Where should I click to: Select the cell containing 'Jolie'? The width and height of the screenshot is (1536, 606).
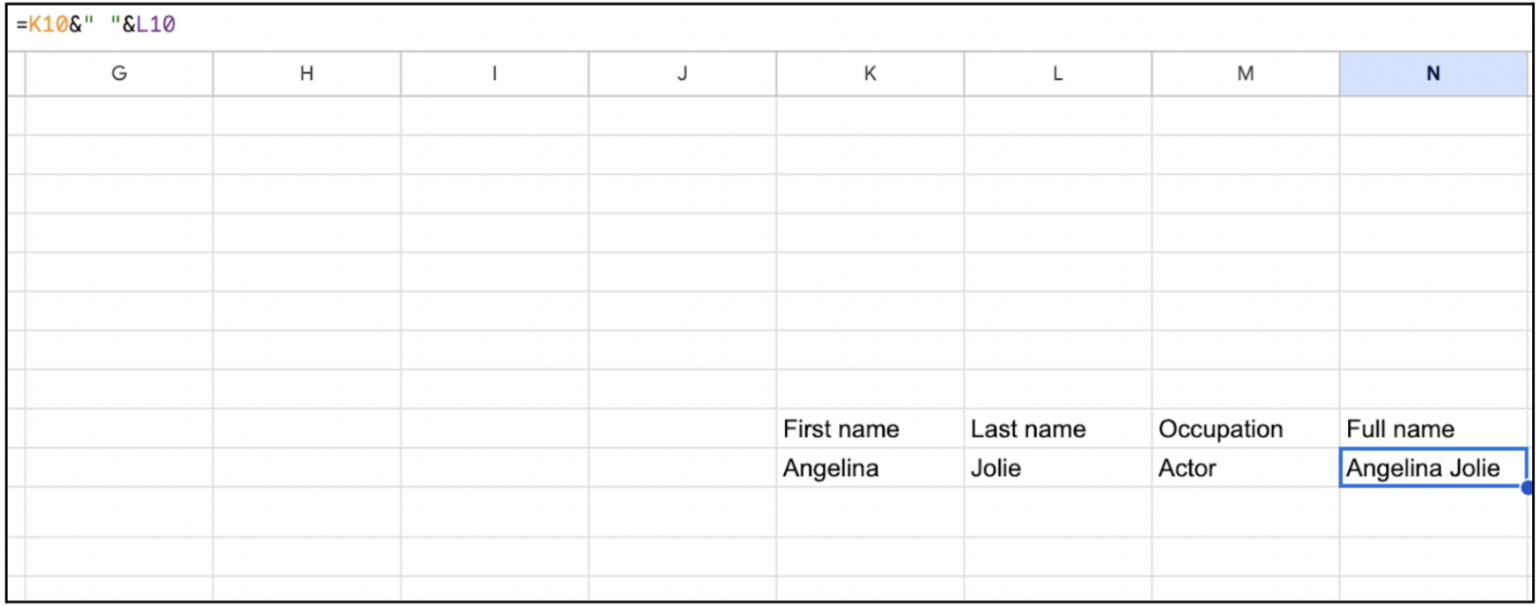point(1057,468)
